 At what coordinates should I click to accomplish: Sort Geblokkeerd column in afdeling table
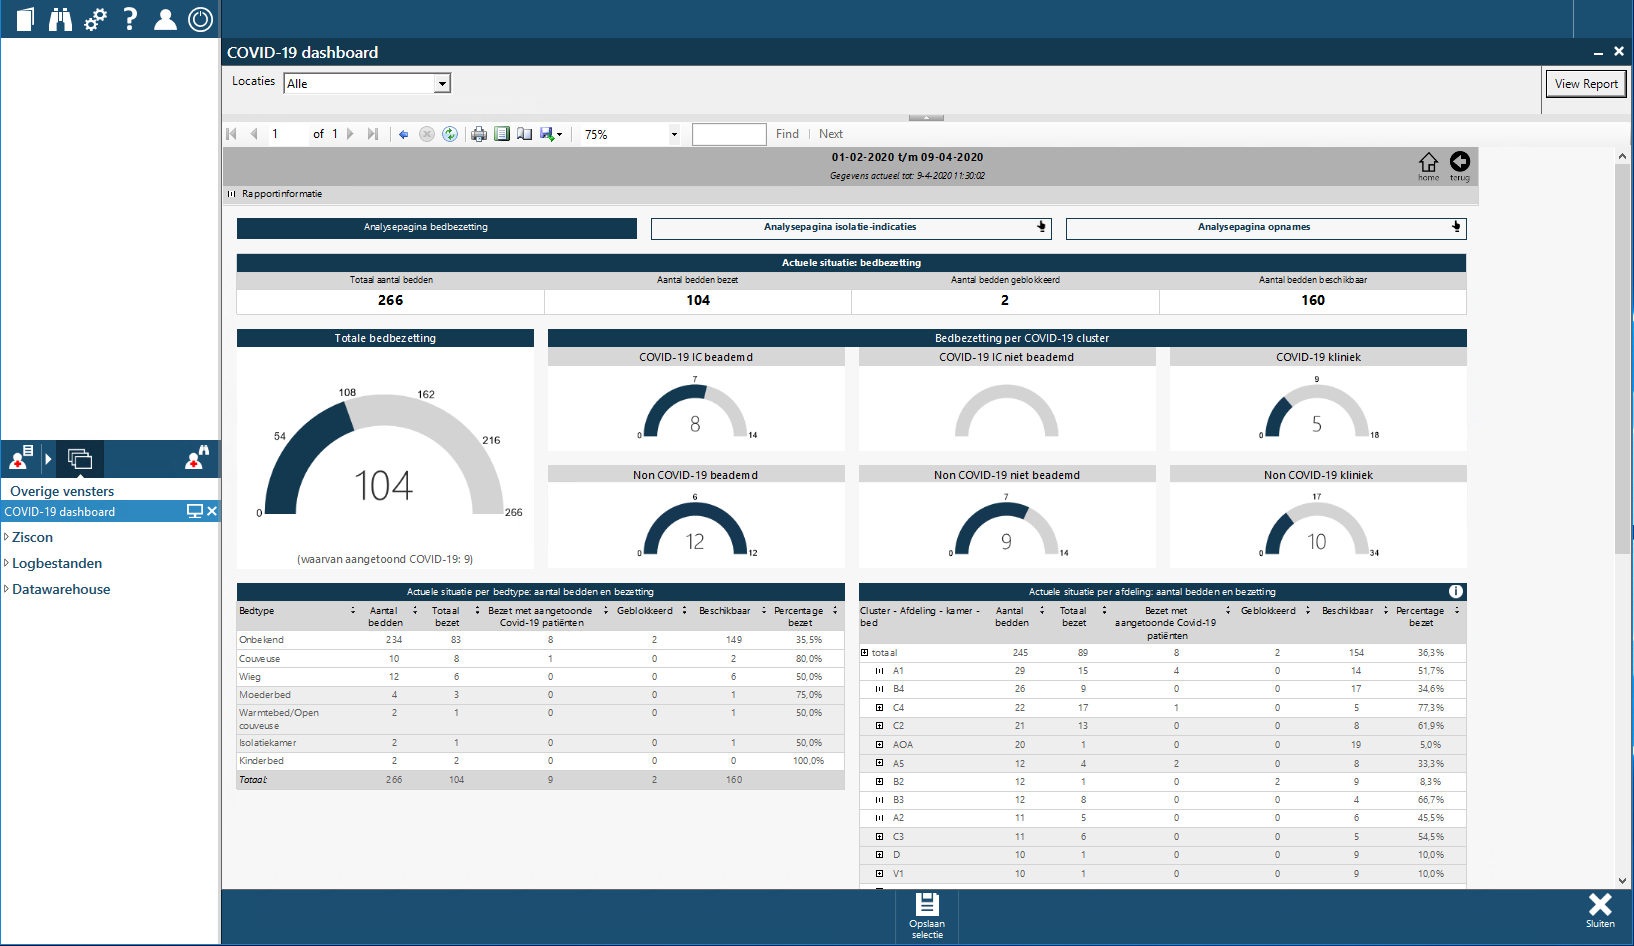[x=1308, y=611]
